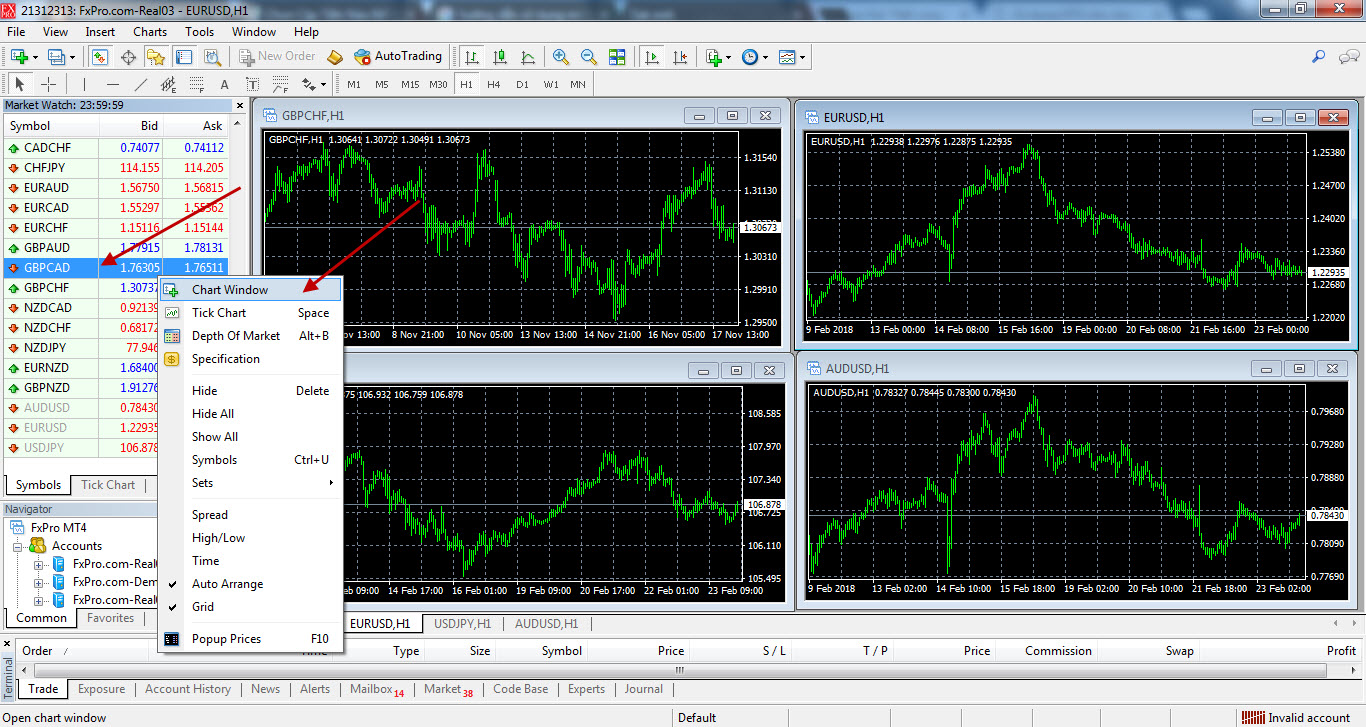This screenshot has width=1366, height=727.
Task: Click the Specification icon in the context menu
Action: point(172,359)
